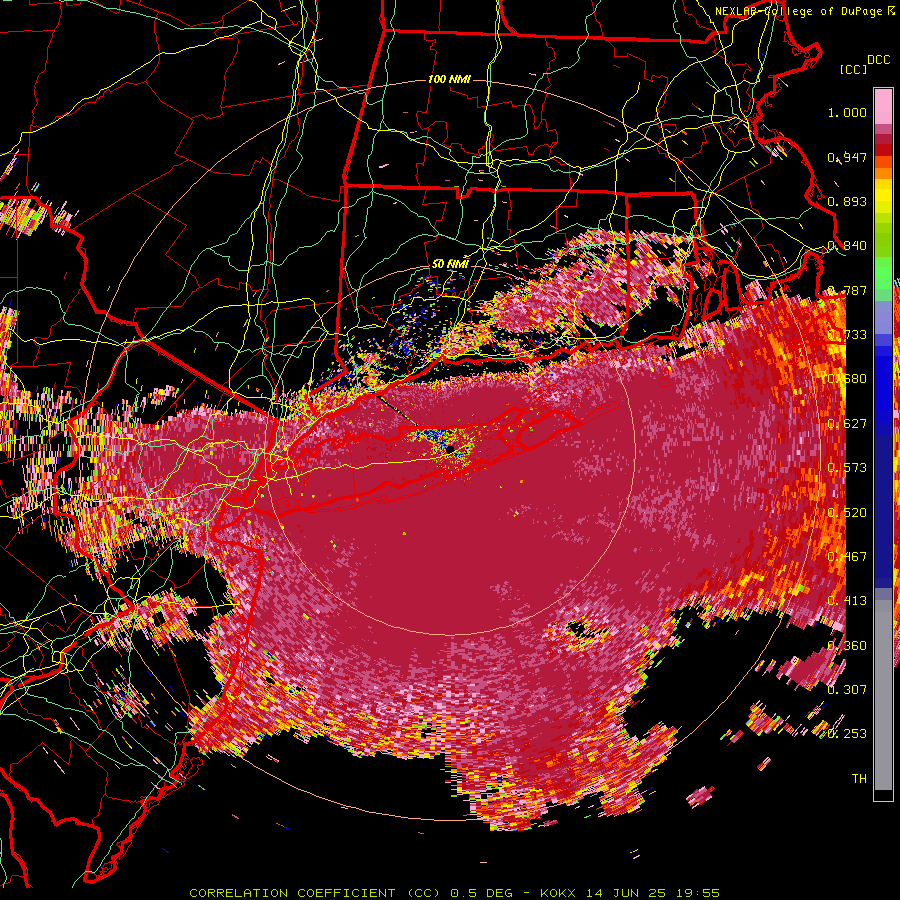Click the 0.413 value on the scale
Screen dimensions: 900x900
pos(847,601)
